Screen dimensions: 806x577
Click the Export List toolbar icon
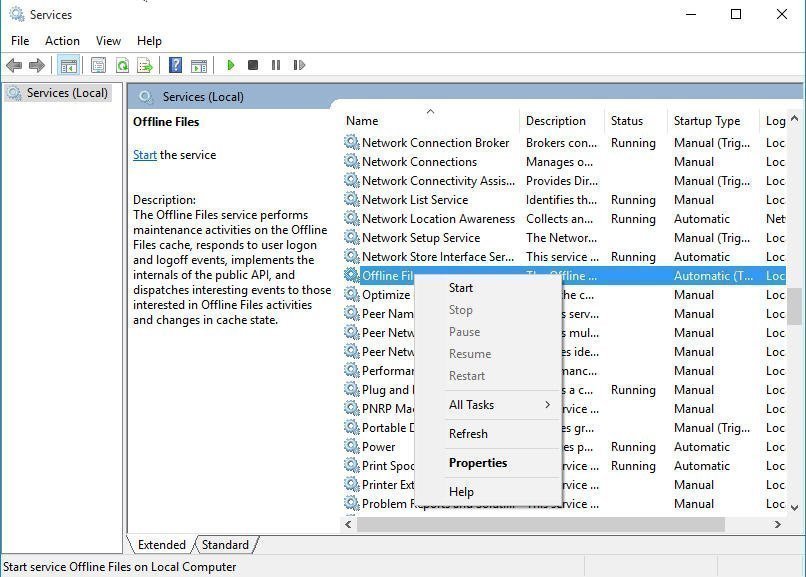pyautogui.click(x=145, y=66)
